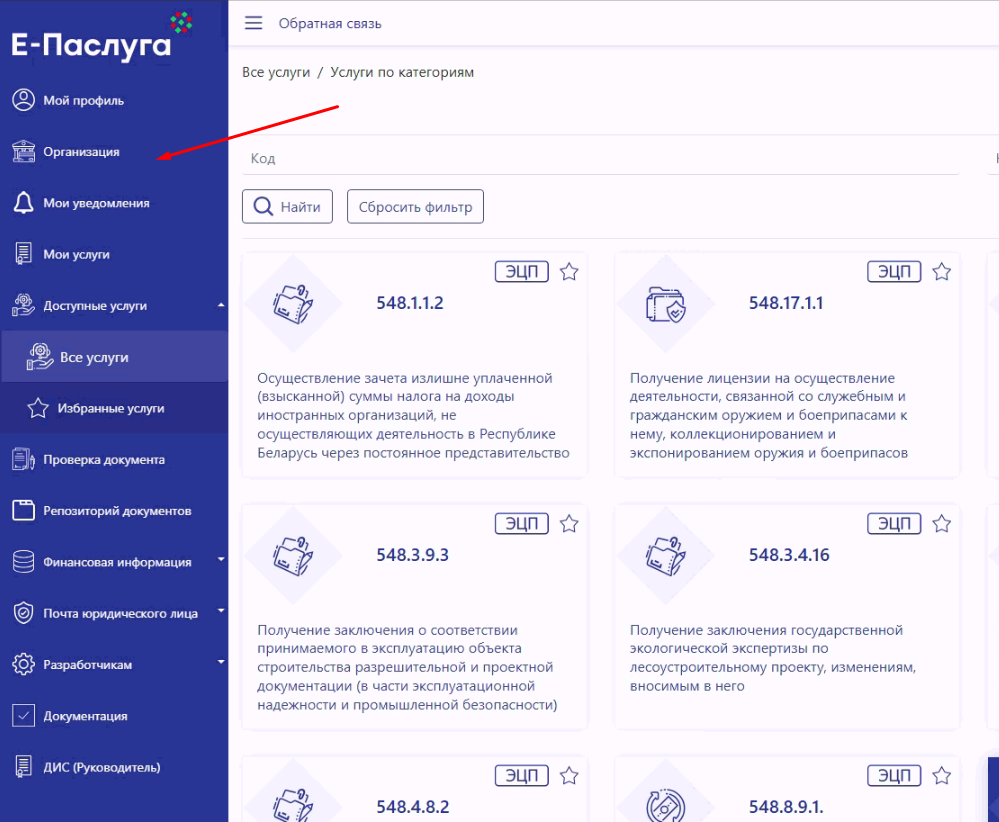The height and width of the screenshot is (822, 999).
Task: Click the Сбросить фильтр button
Action: [x=415, y=207]
